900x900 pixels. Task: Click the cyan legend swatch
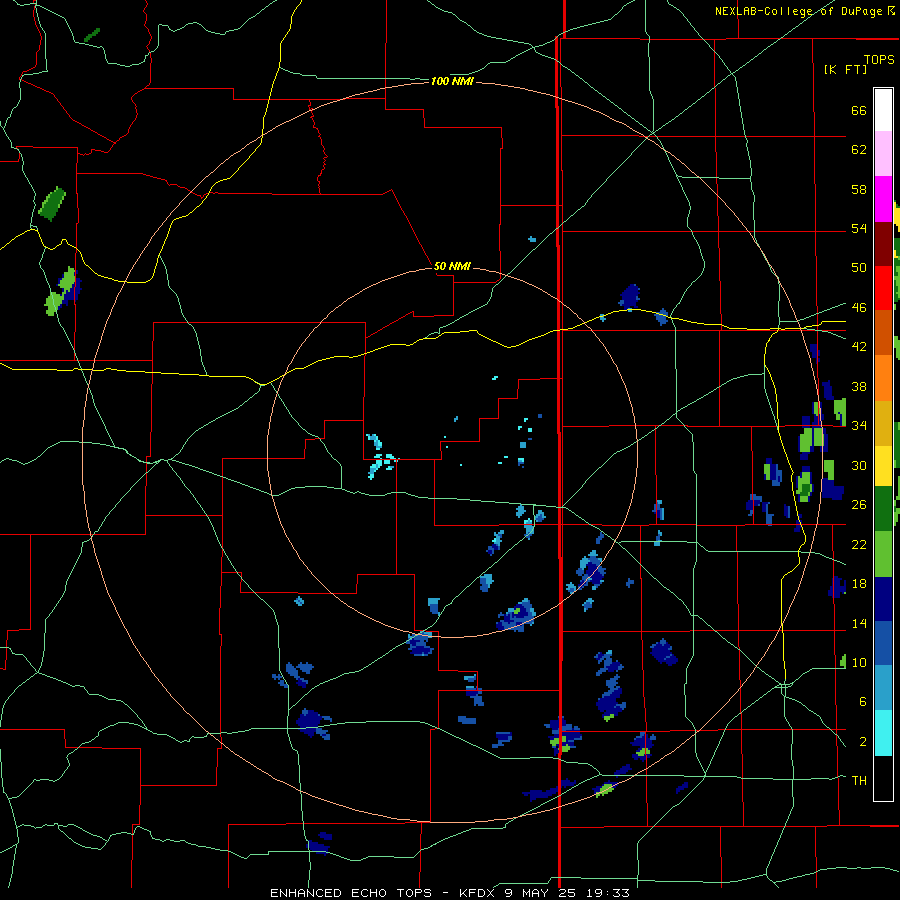pyautogui.click(x=883, y=733)
